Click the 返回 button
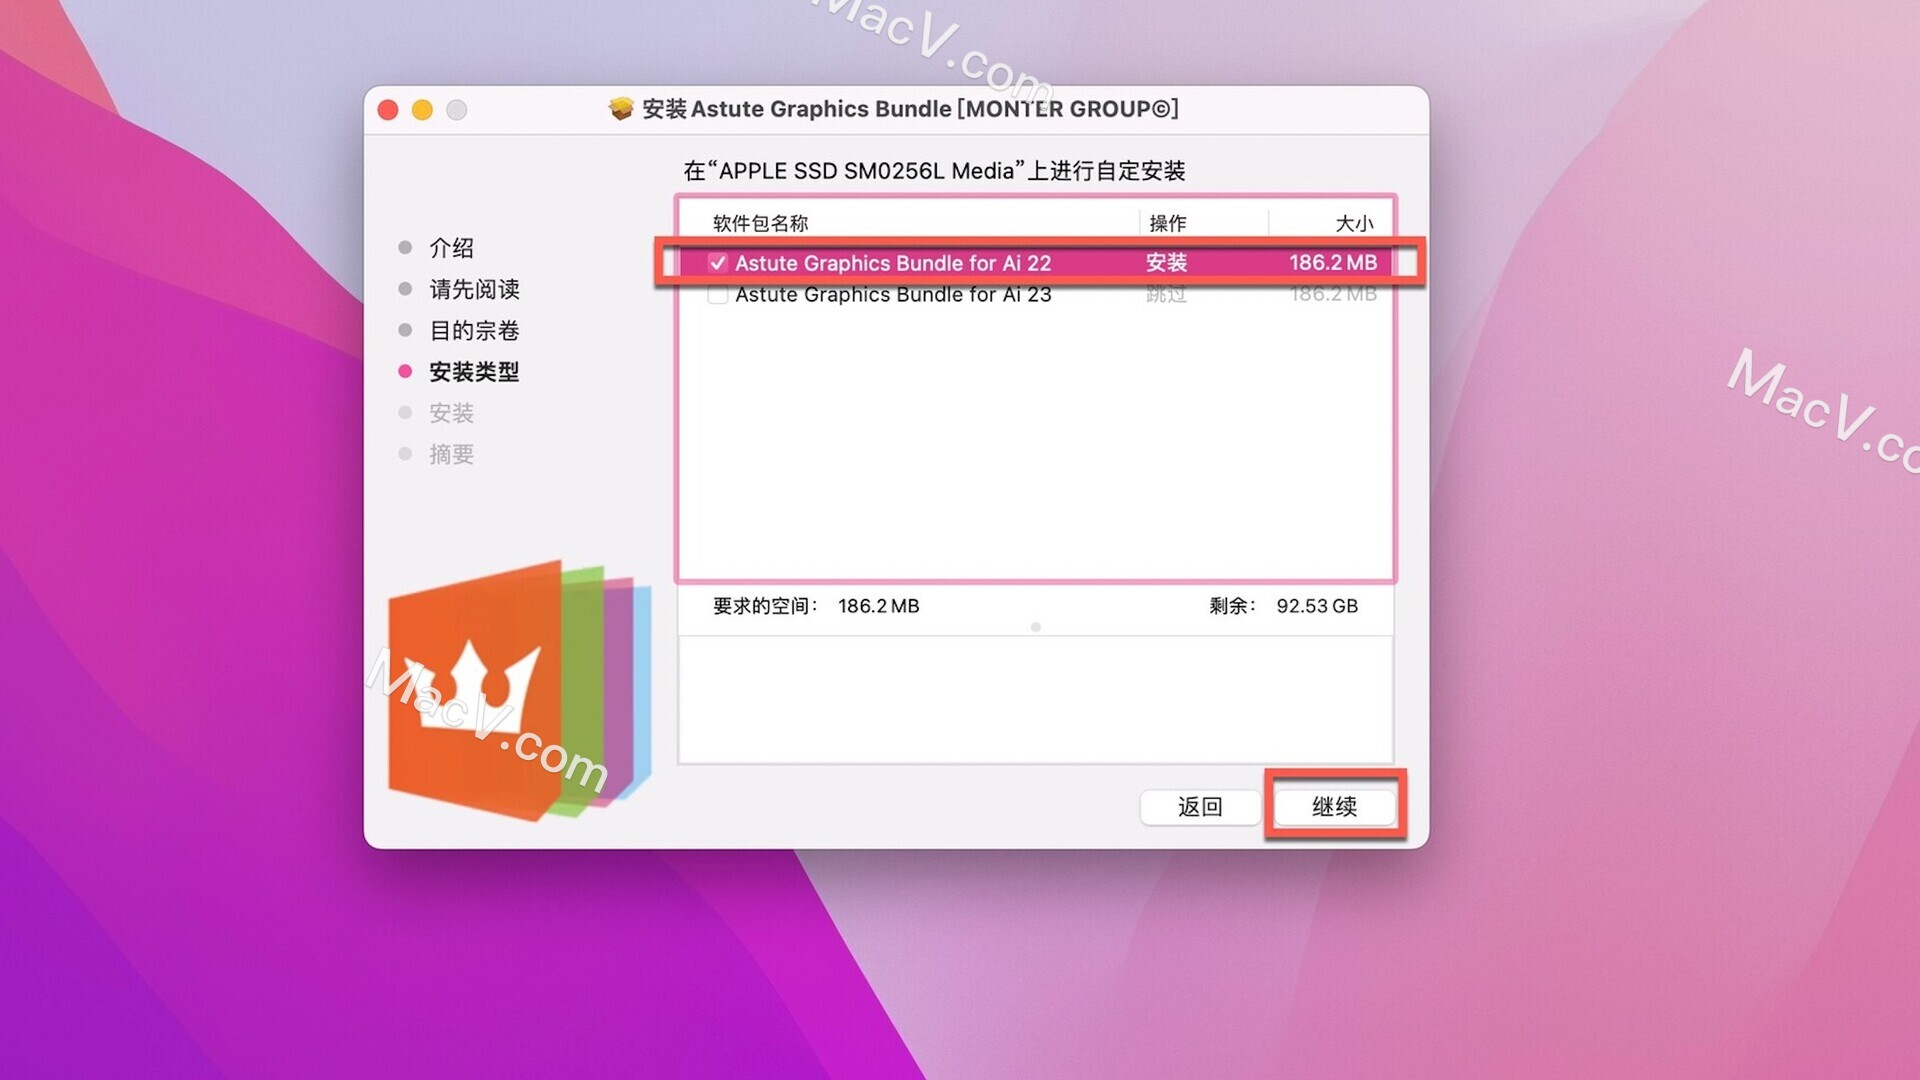 (1200, 806)
